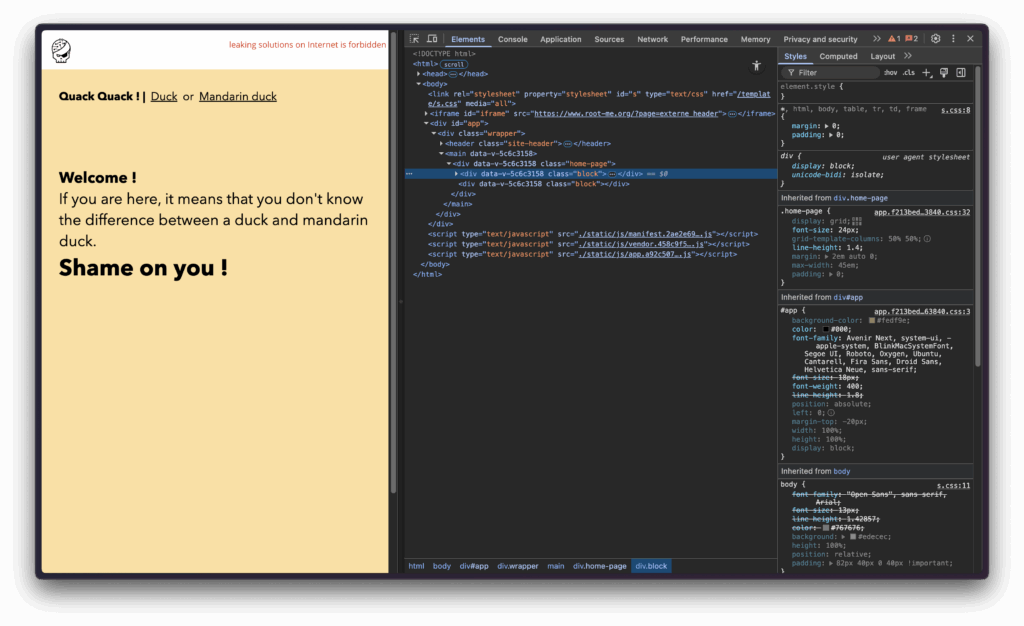Click the new style rule plus icon
The height and width of the screenshot is (626, 1024).
[x=927, y=73]
